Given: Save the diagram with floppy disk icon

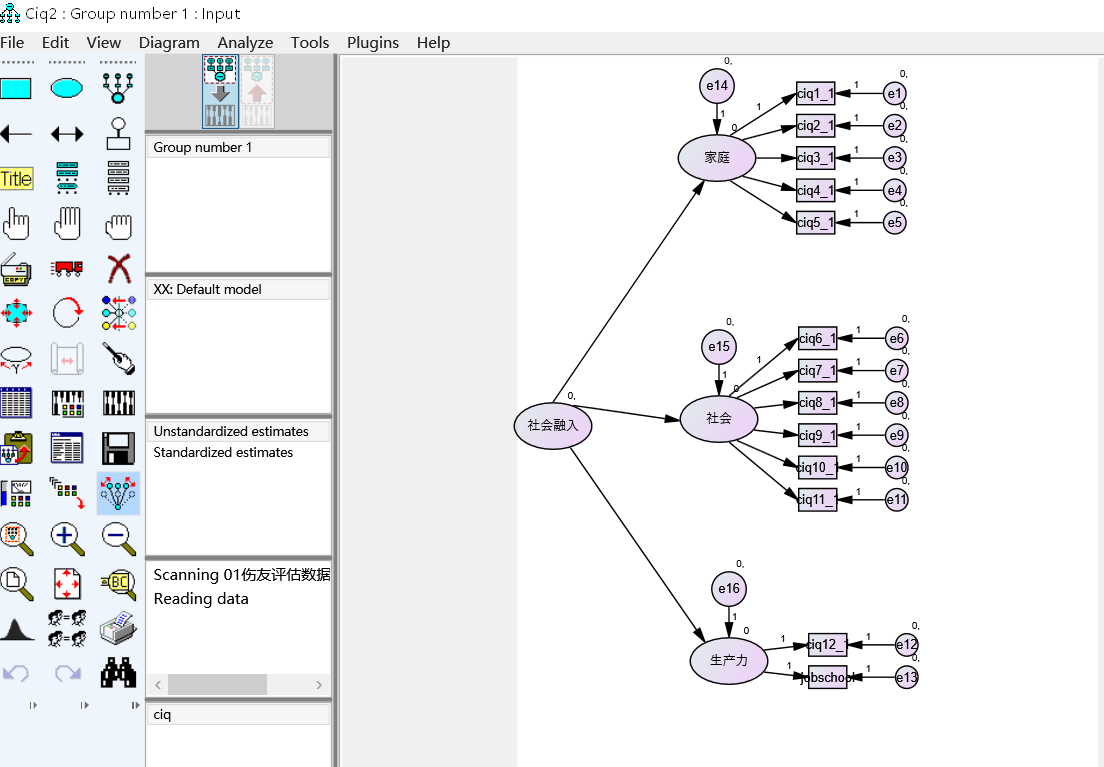Looking at the screenshot, I should (x=118, y=448).
